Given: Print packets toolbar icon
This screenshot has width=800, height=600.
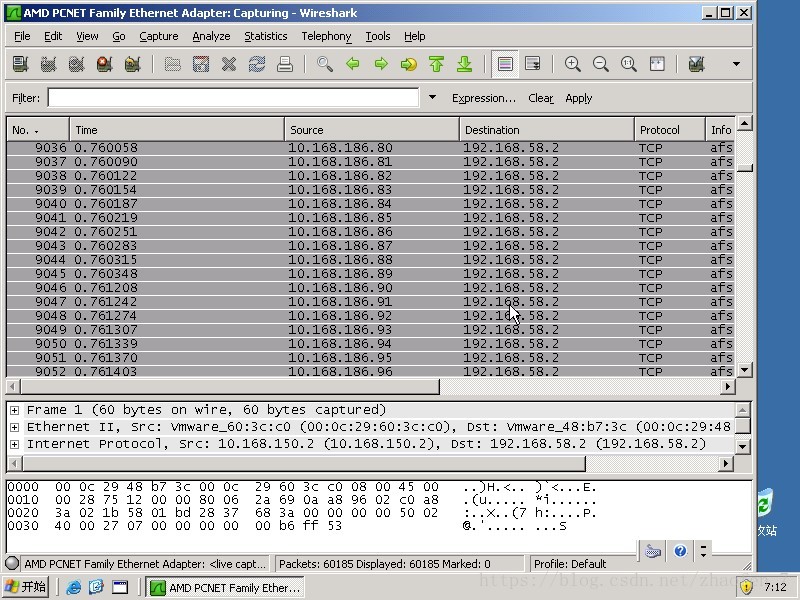Looking at the screenshot, I should click(285, 64).
